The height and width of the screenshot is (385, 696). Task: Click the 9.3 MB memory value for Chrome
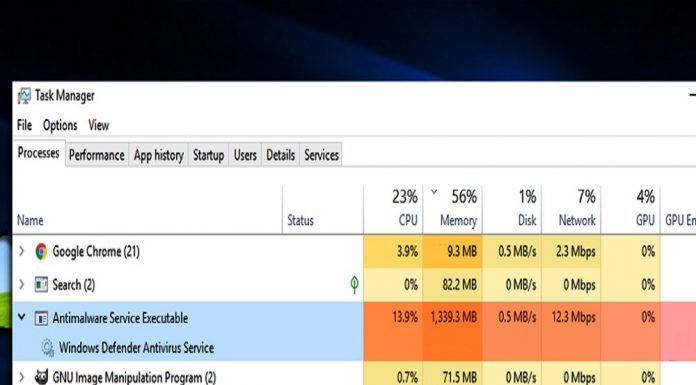pyautogui.click(x=462, y=251)
